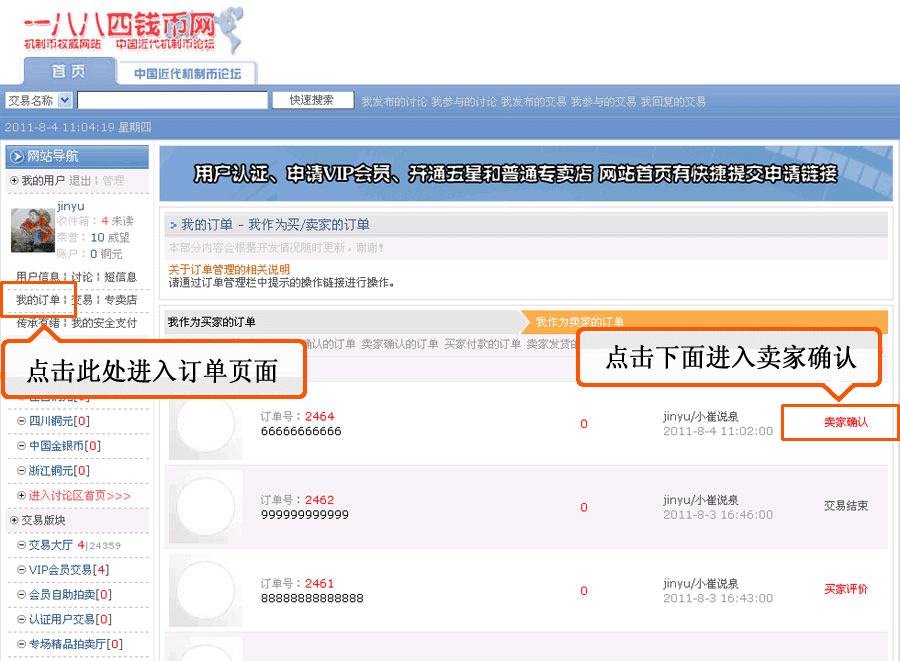
Task: Click thumbnail image of order 2462
Action: 205,507
